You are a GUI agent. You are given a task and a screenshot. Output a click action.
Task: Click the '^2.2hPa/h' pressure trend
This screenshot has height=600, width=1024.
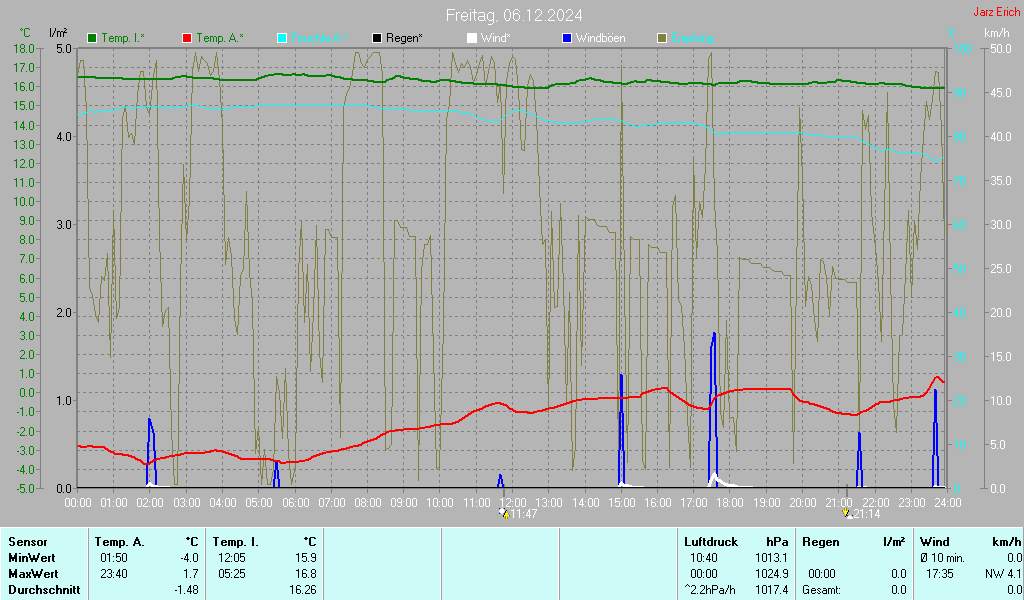(710, 590)
